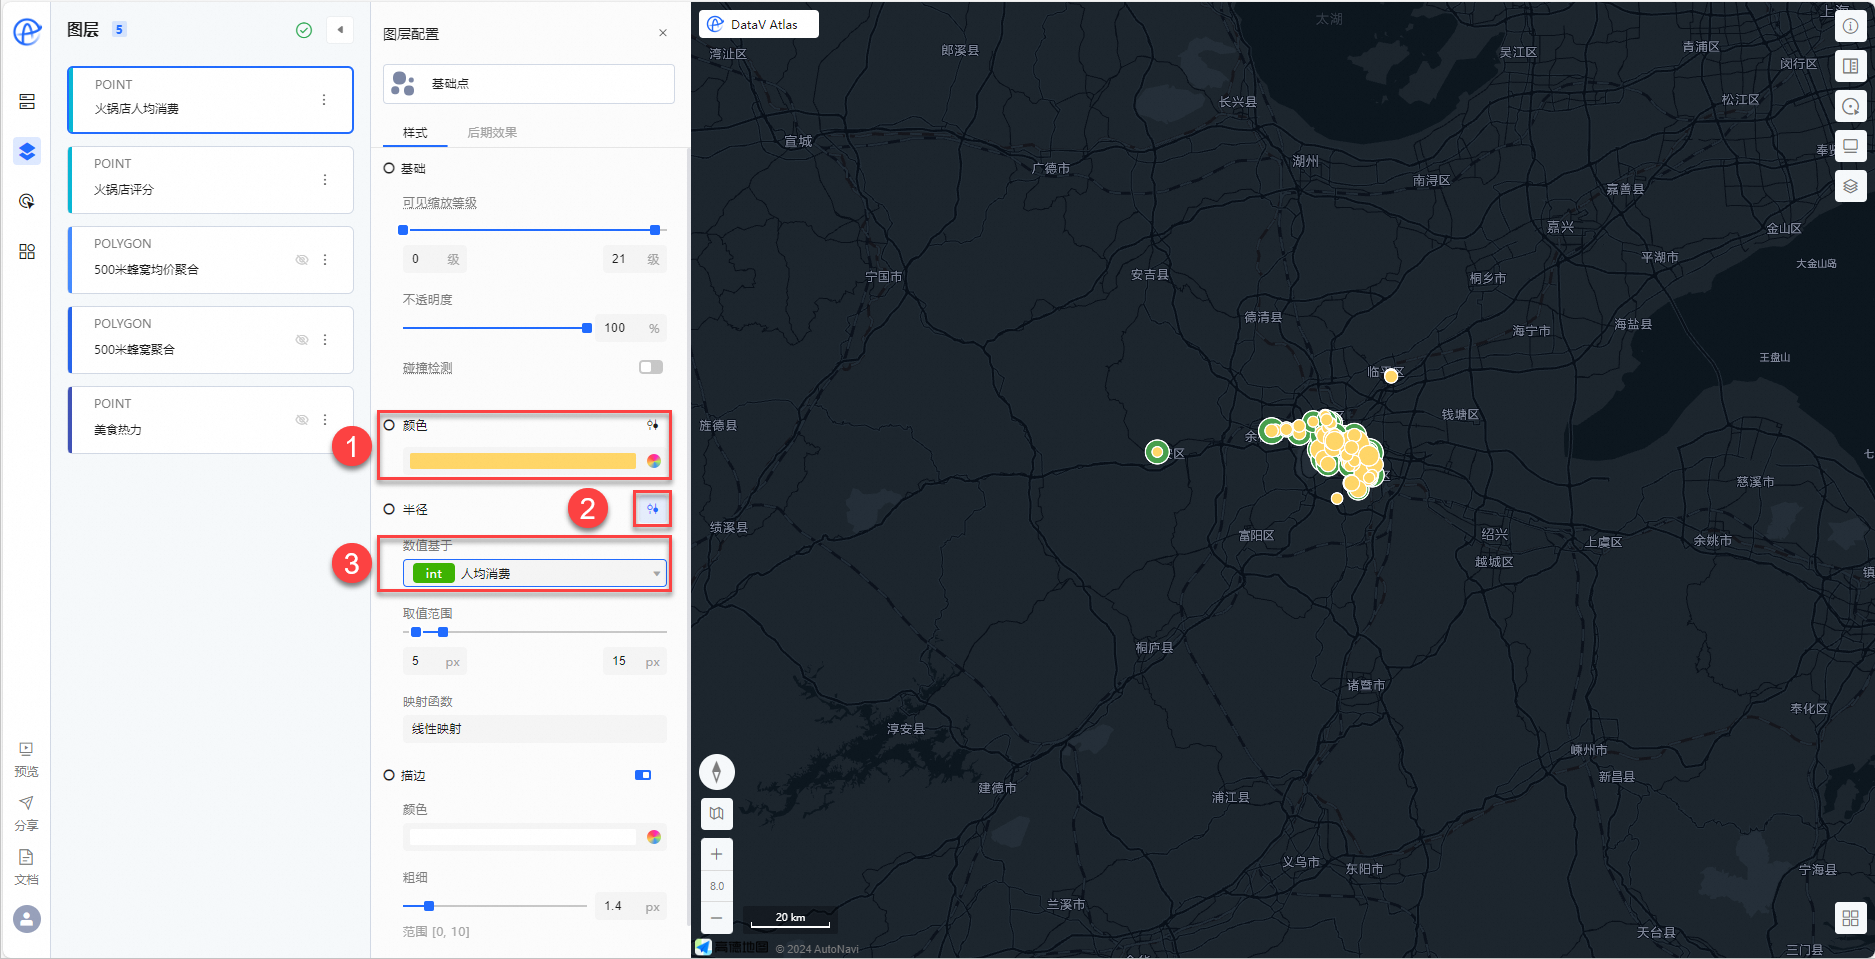Click the user avatar icon
The height and width of the screenshot is (959, 1875).
pyautogui.click(x=27, y=918)
